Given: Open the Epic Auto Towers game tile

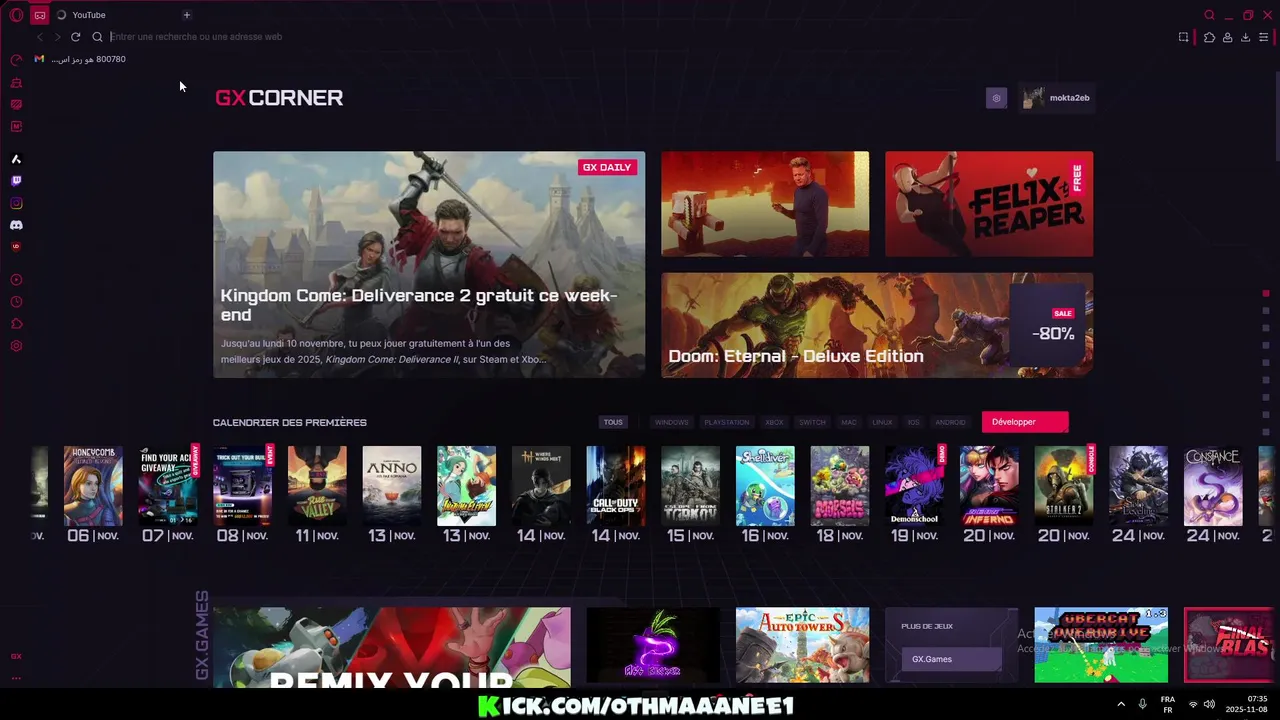Looking at the screenshot, I should tap(802, 645).
